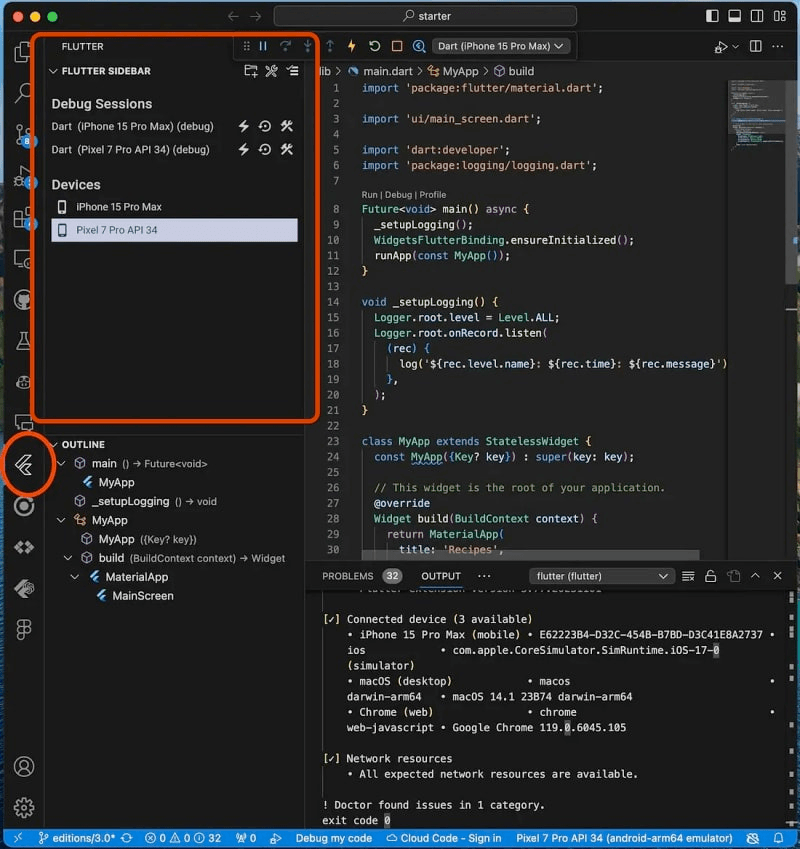Switch to the PROBLEMS tab
Viewport: 800px width, 849px height.
click(x=347, y=576)
